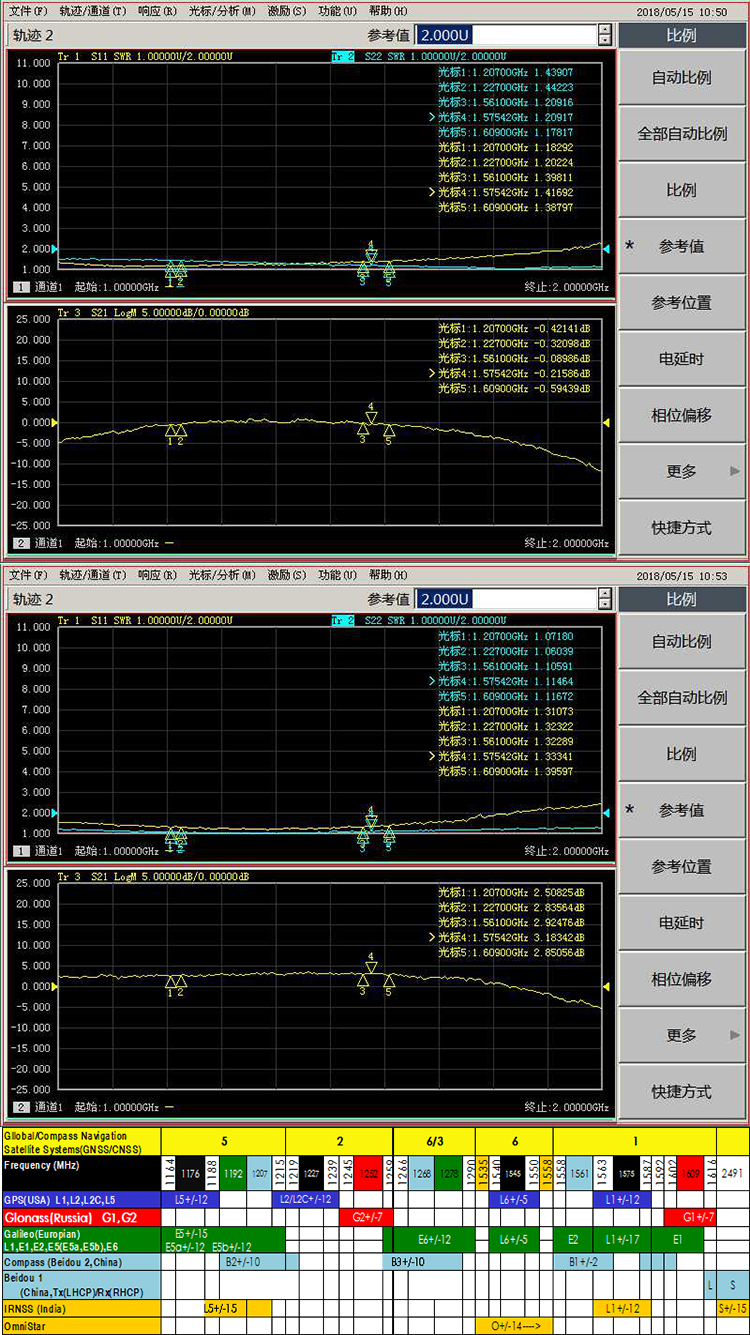Click yellow reference arrow right of upper S21 plot
750x1335 pixels.
[605, 423]
